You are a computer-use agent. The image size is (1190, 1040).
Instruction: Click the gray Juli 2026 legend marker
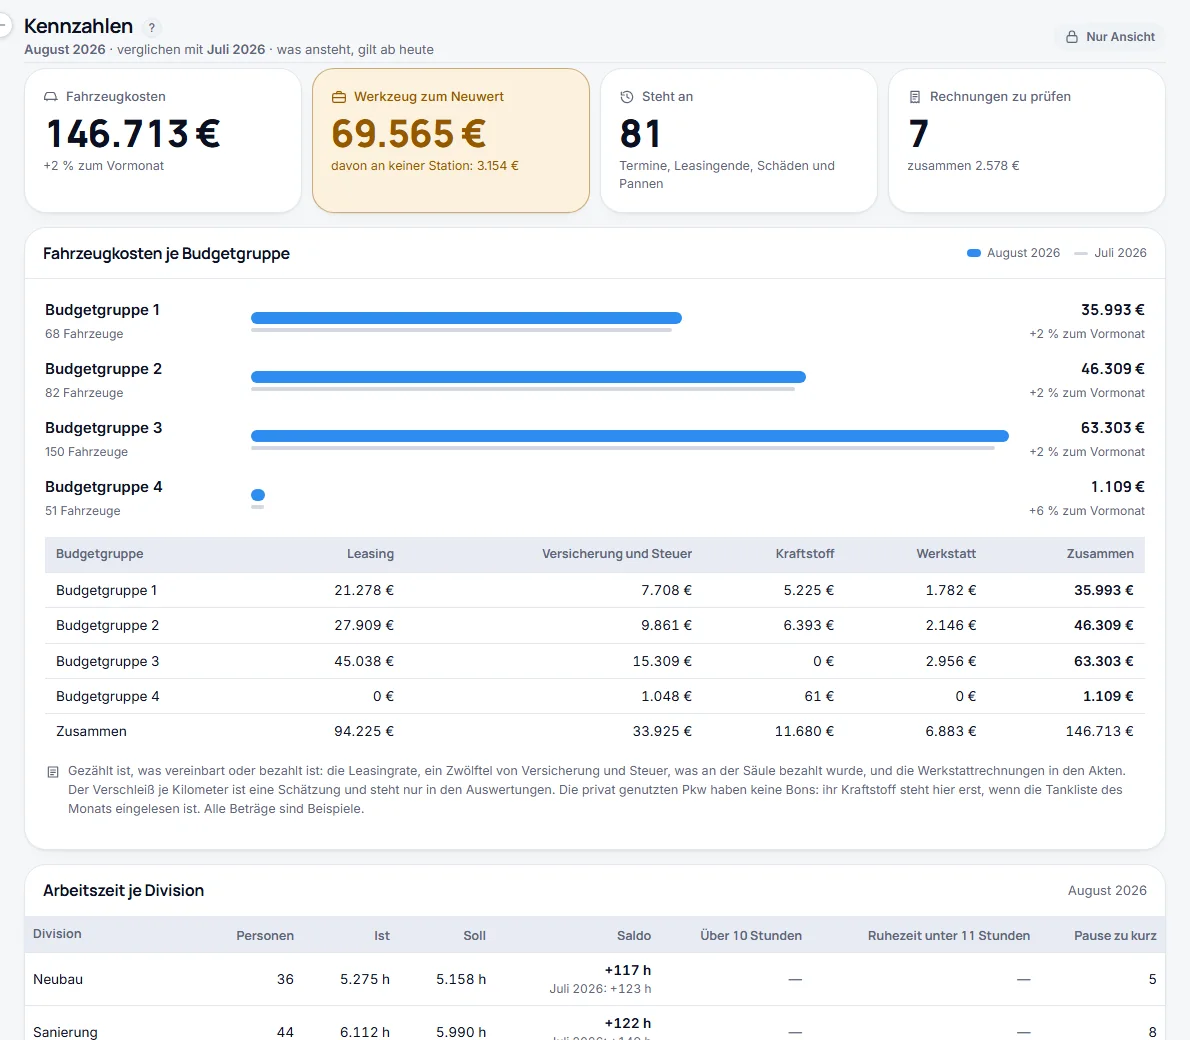1081,253
